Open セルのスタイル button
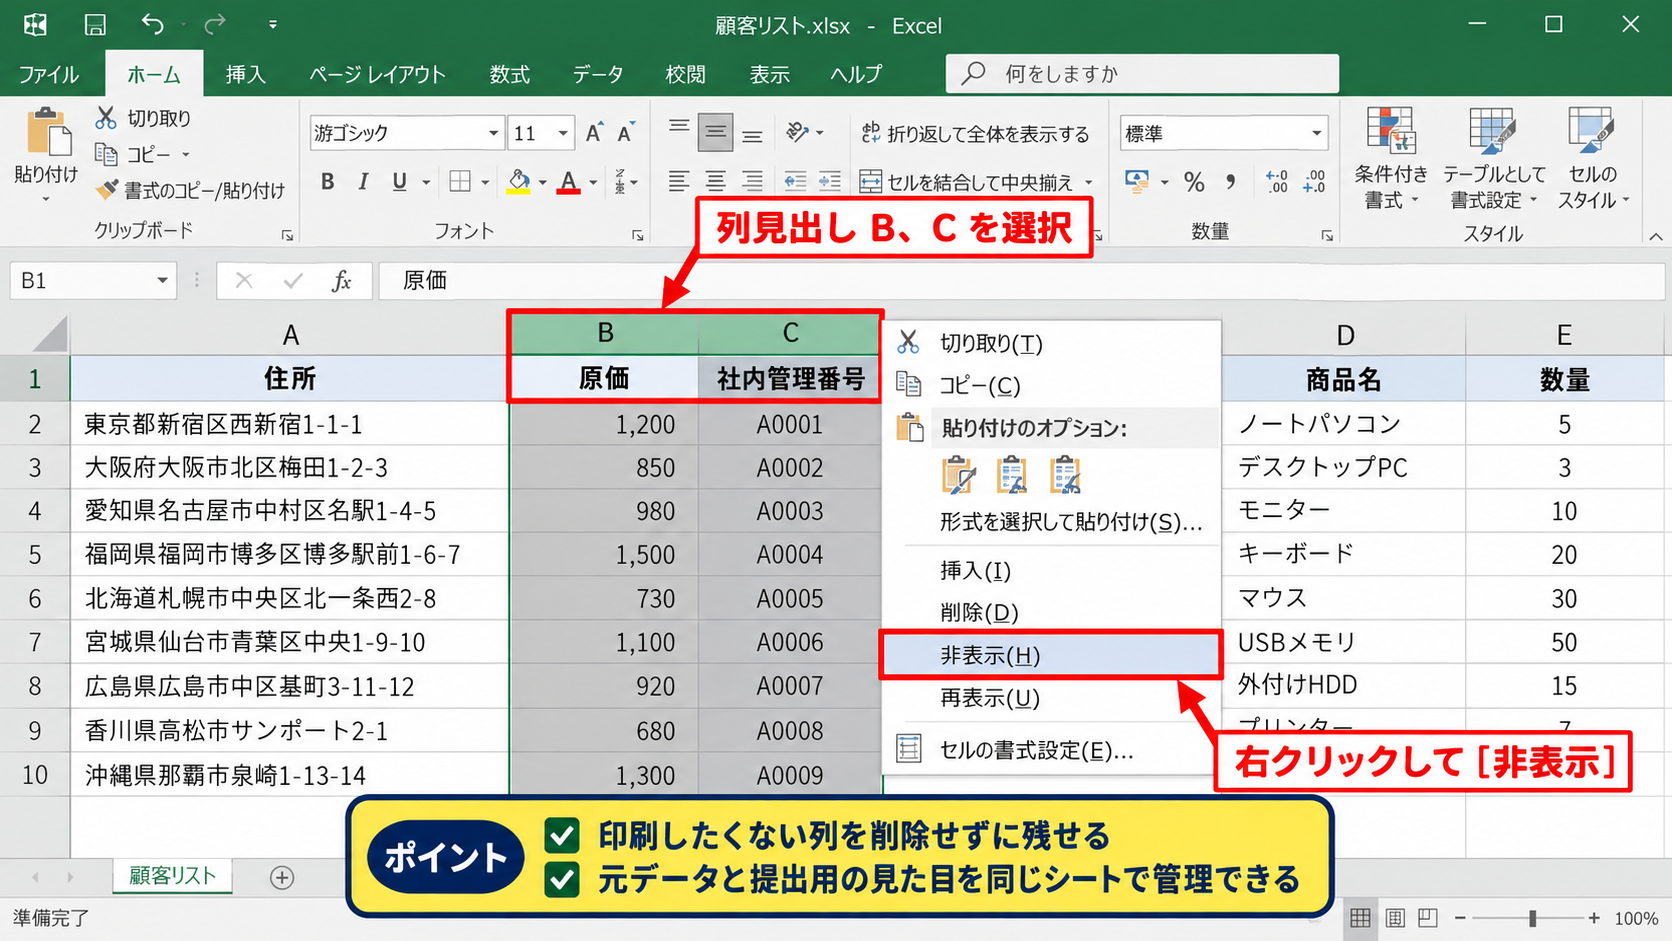Image resolution: width=1672 pixels, height=941 pixels. [1593, 158]
